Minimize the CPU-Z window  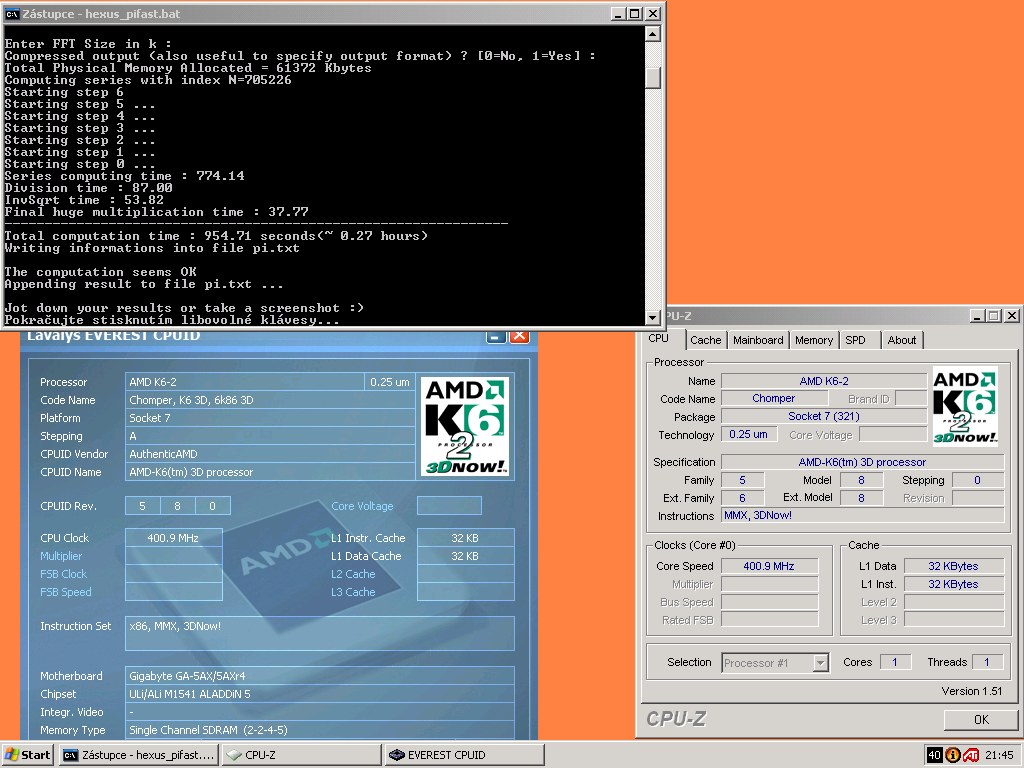[977, 316]
